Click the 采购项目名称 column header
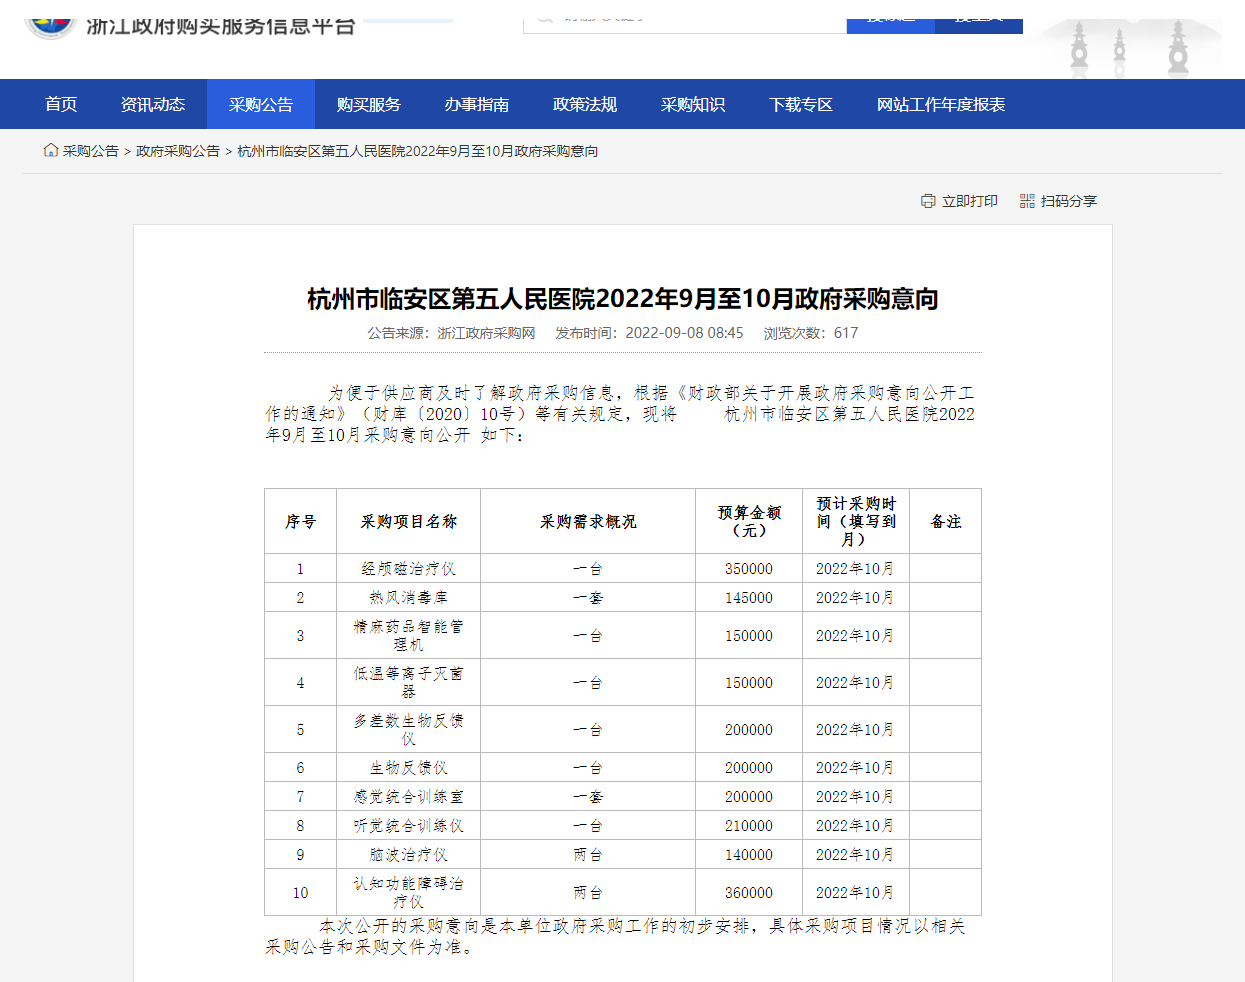The width and height of the screenshot is (1245, 982). click(409, 521)
